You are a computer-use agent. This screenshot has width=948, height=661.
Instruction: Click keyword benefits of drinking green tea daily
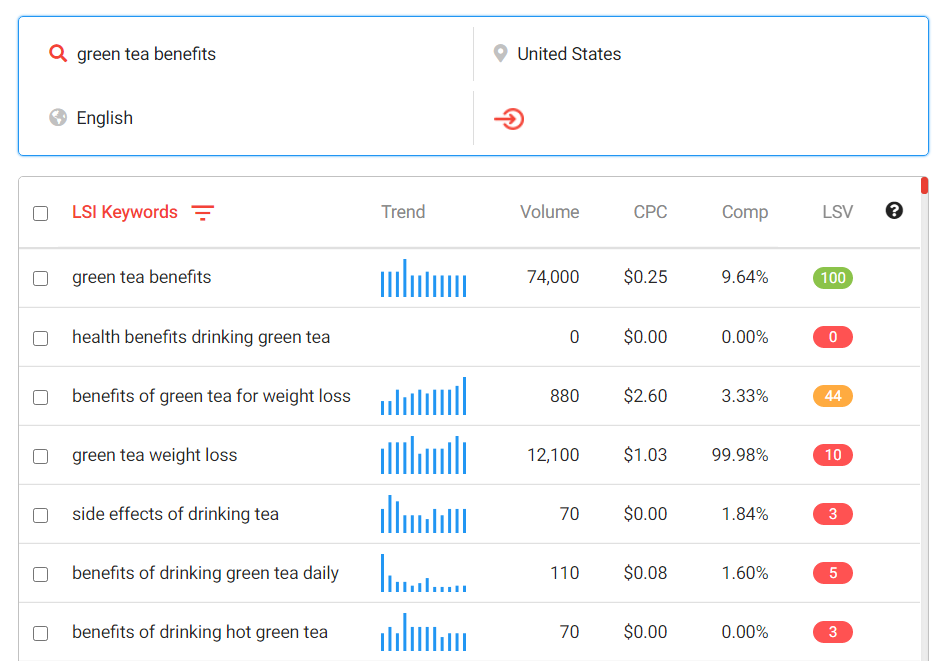pyautogui.click(x=205, y=573)
